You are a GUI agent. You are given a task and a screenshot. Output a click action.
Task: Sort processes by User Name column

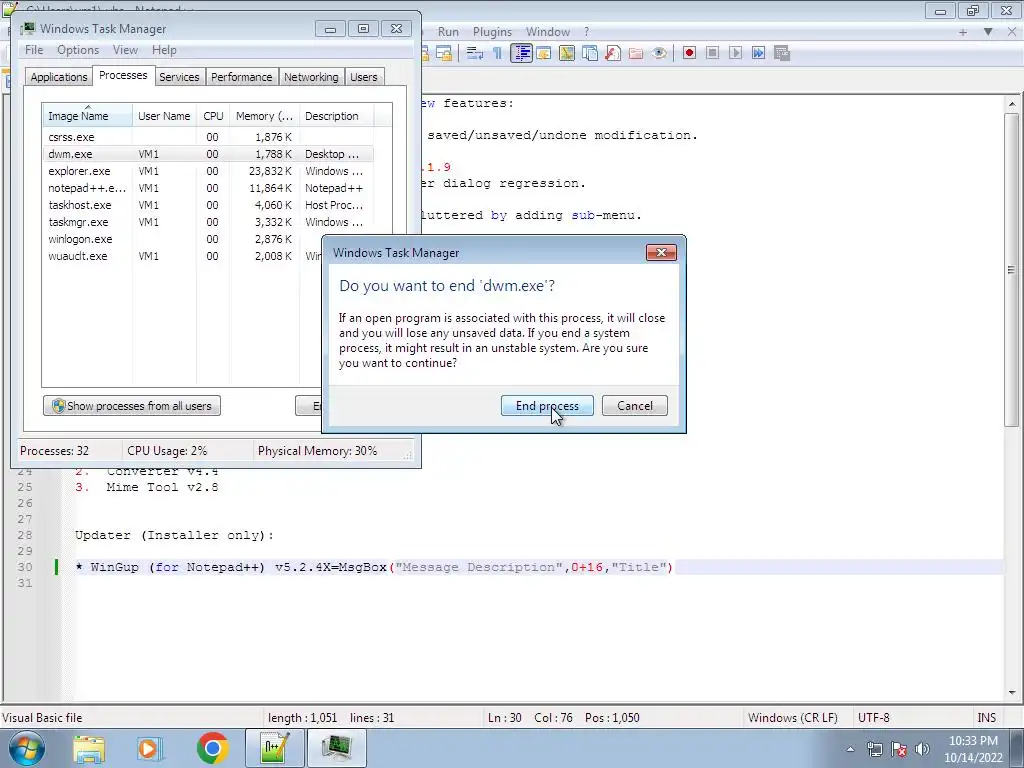[x=164, y=116]
